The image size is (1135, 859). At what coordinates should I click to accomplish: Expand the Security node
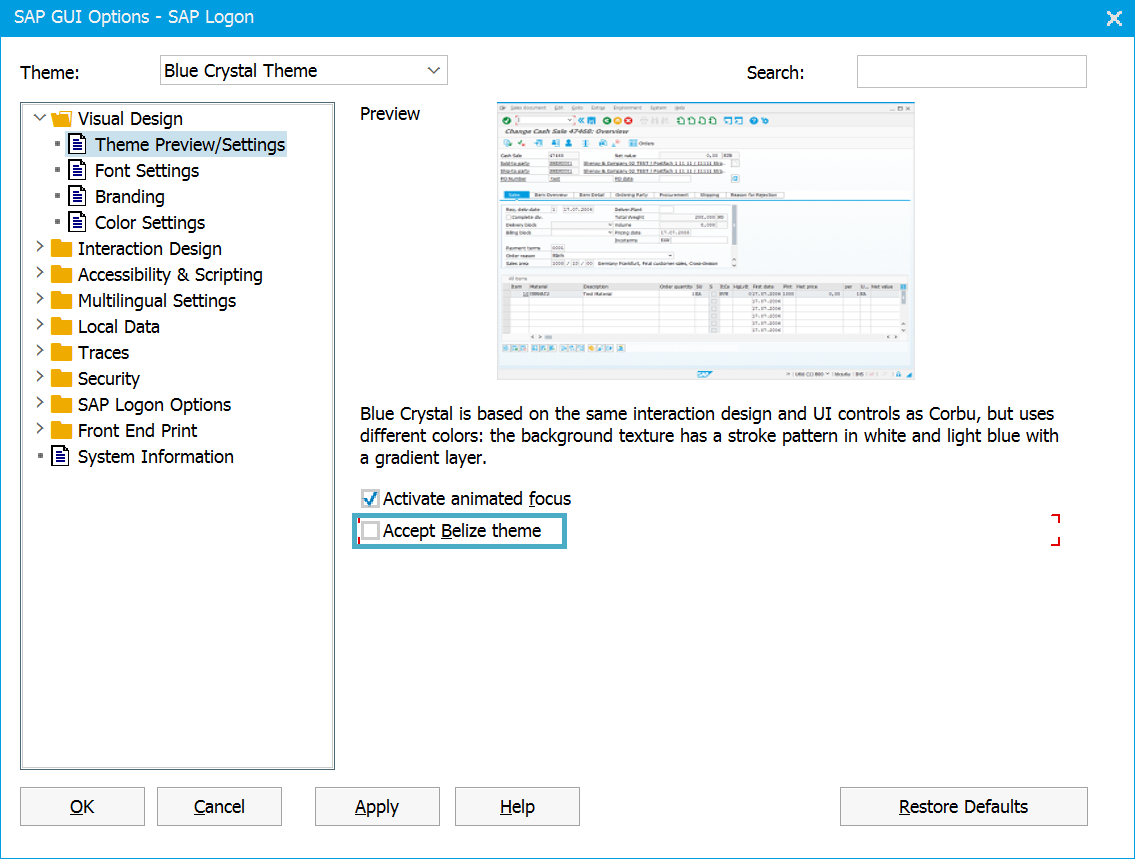coord(40,377)
